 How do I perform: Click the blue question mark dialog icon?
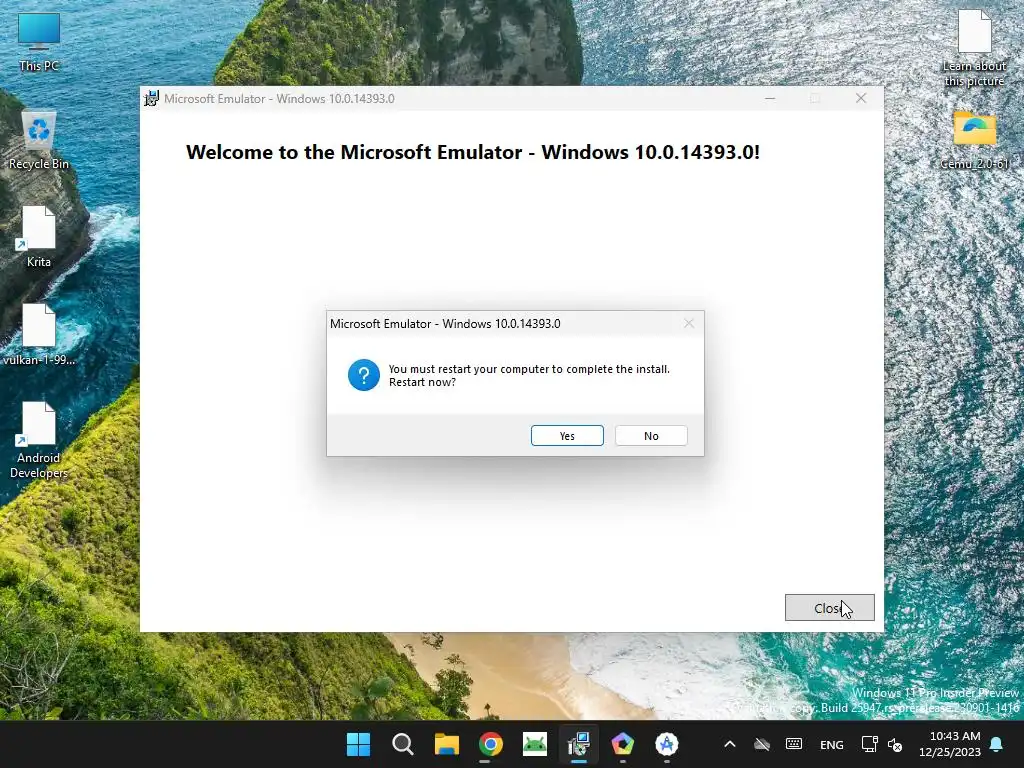tap(364, 375)
